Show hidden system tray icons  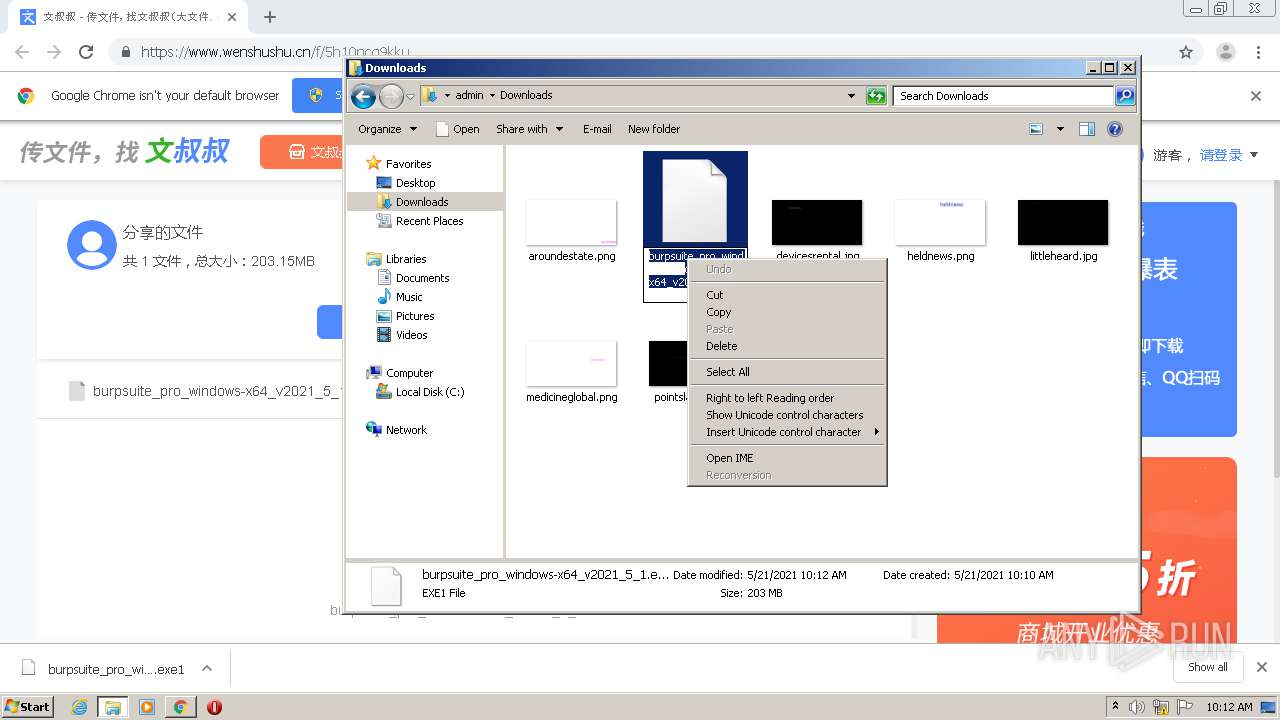[1115, 707]
